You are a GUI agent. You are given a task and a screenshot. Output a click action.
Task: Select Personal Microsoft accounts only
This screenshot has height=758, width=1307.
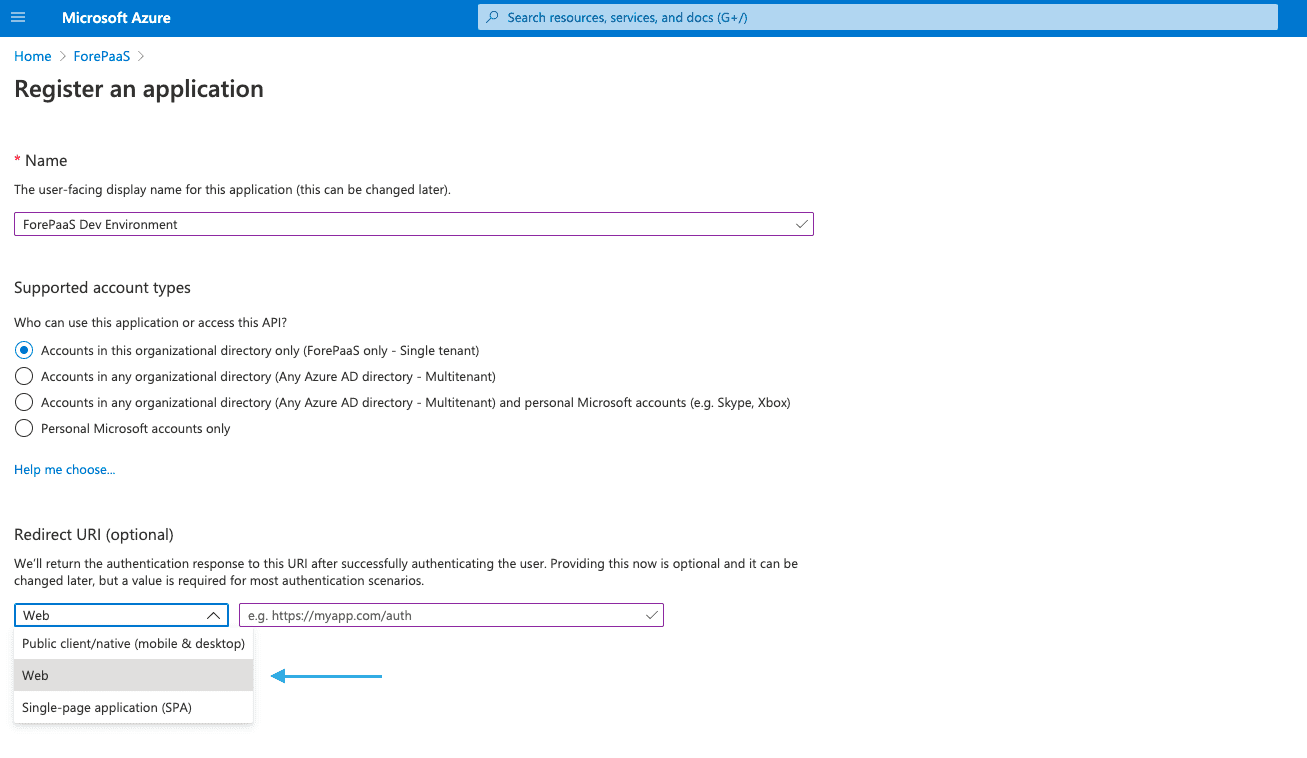[x=24, y=428]
